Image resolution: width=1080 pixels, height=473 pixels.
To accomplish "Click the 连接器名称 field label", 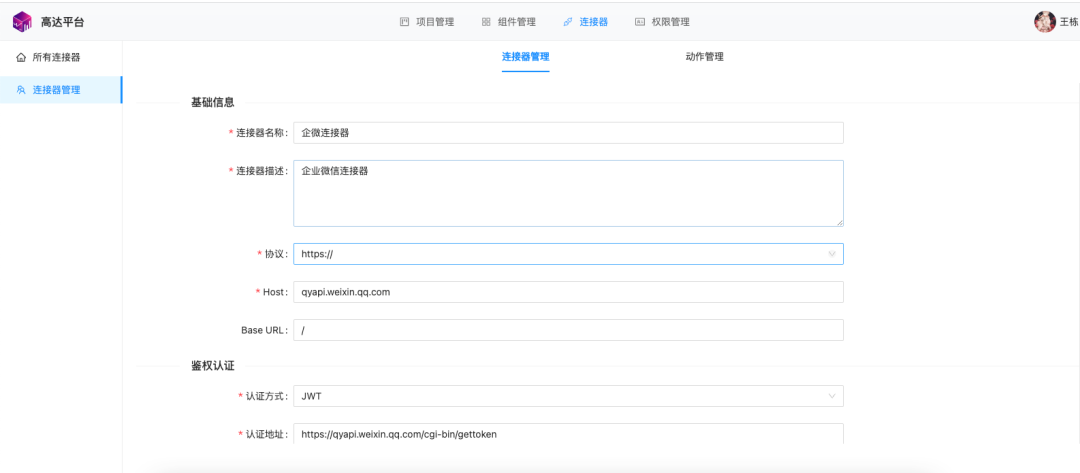I will [x=262, y=133].
